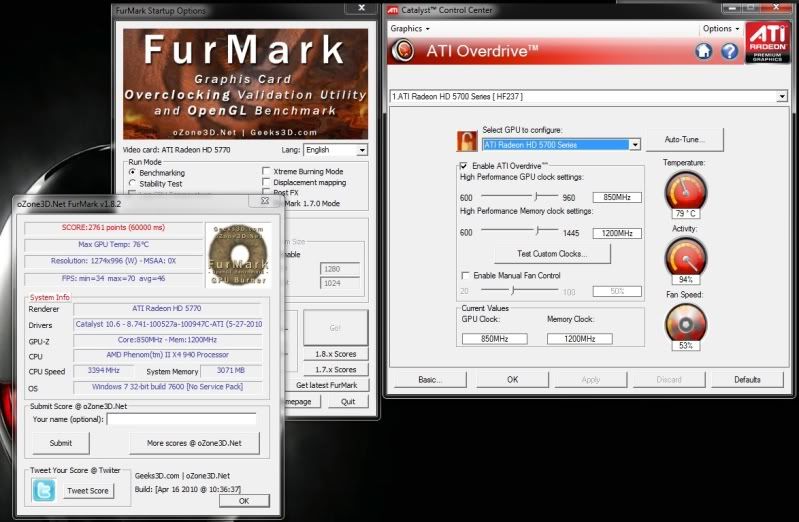Click OK in Catalyst Control Center
The height and width of the screenshot is (522, 799).
(513, 380)
